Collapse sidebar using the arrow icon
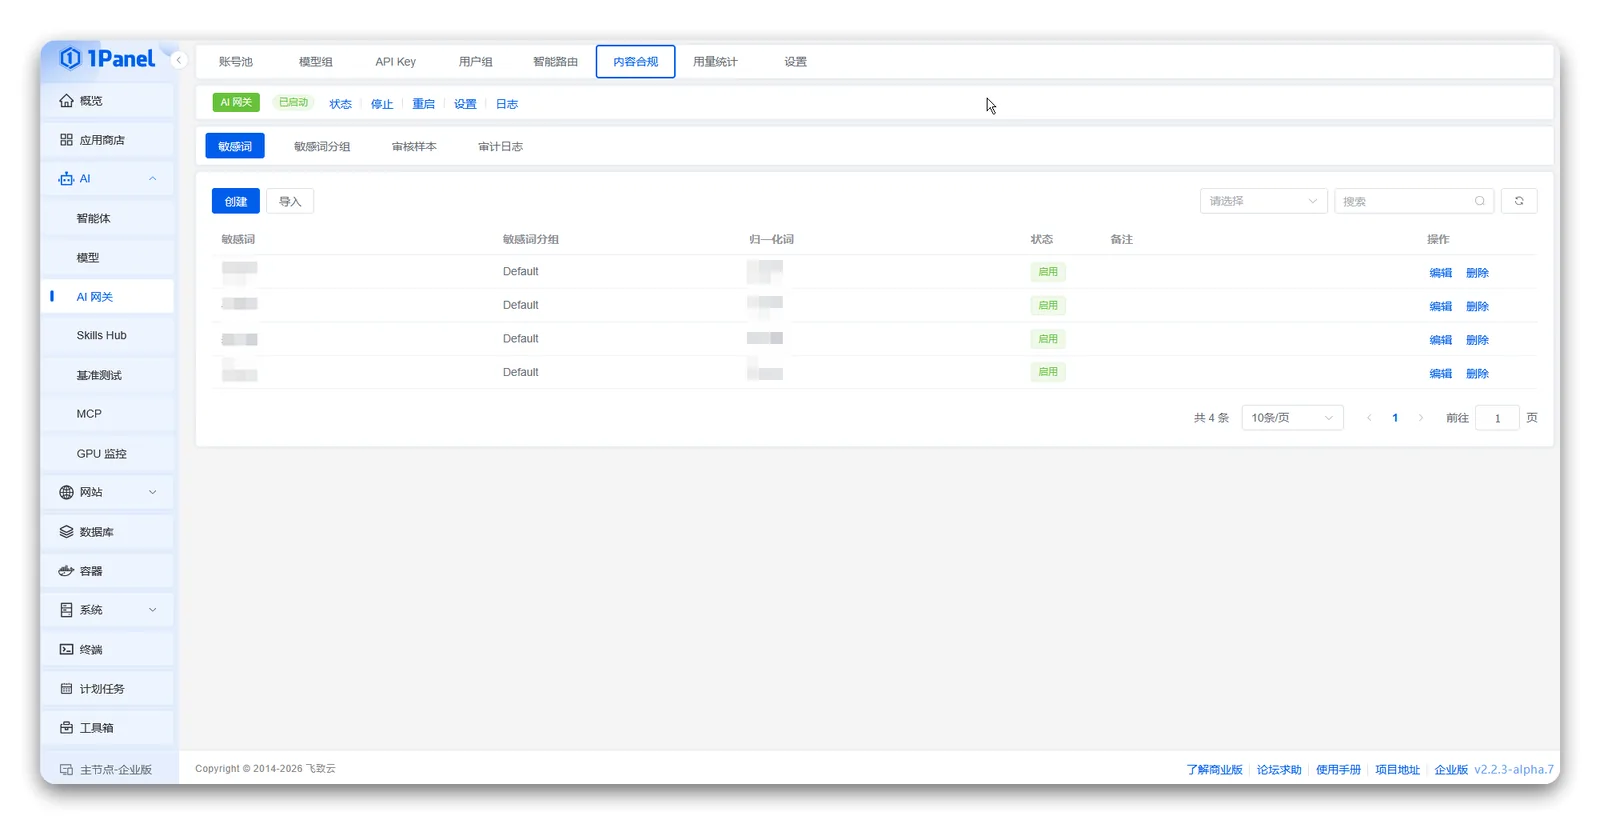 [x=179, y=60]
